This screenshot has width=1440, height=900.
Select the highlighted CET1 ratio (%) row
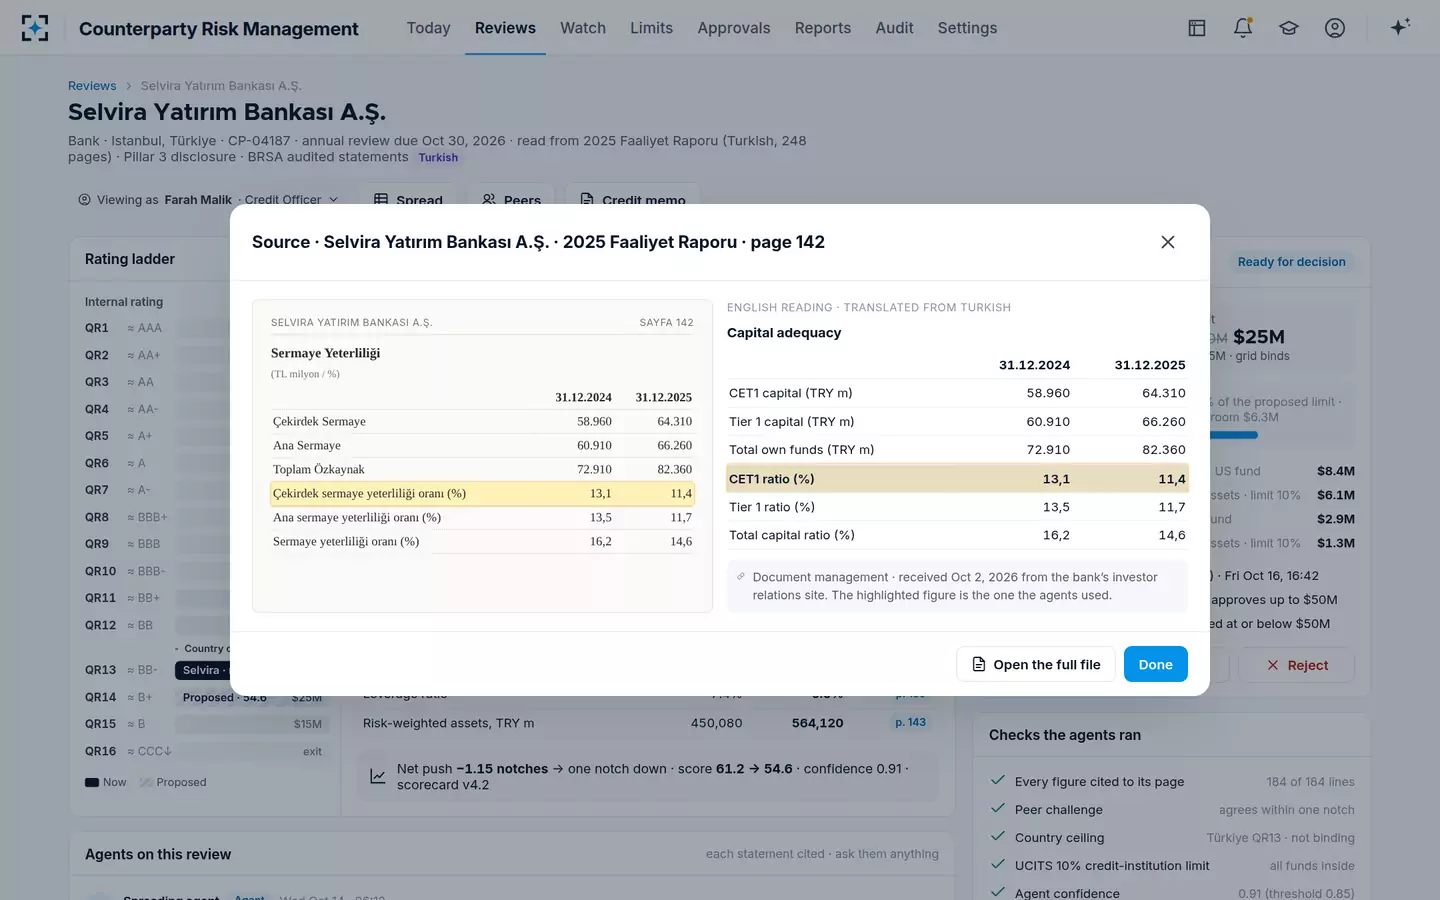(x=957, y=479)
